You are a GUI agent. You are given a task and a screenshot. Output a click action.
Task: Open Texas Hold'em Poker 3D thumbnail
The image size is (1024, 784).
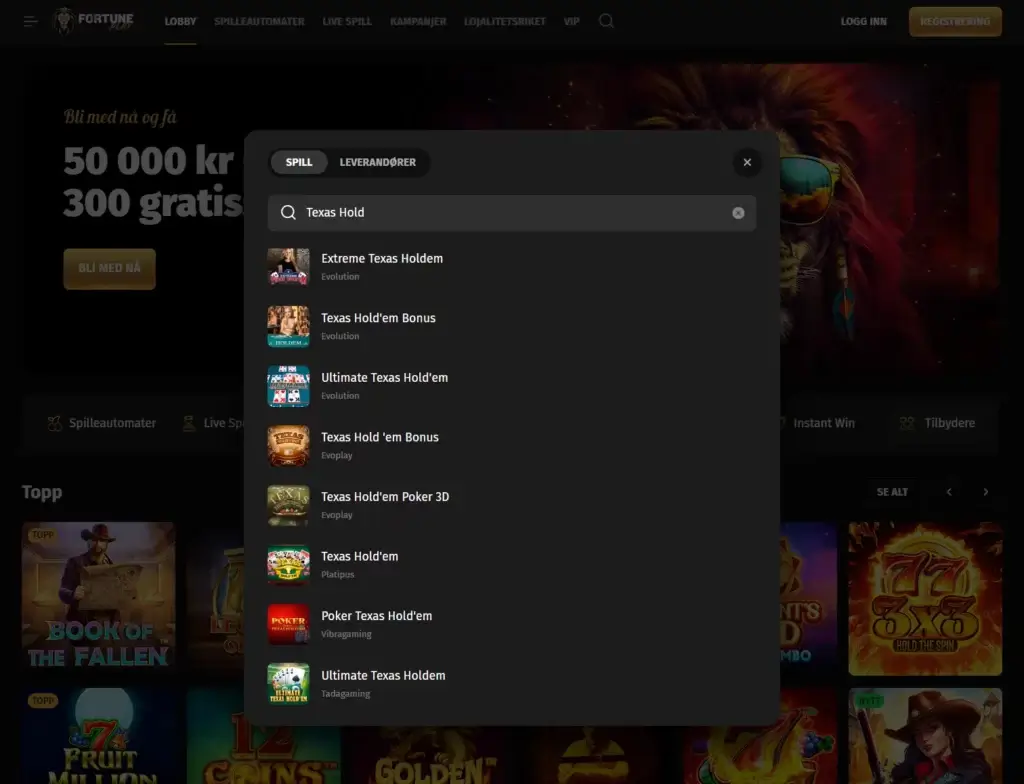[289, 505]
